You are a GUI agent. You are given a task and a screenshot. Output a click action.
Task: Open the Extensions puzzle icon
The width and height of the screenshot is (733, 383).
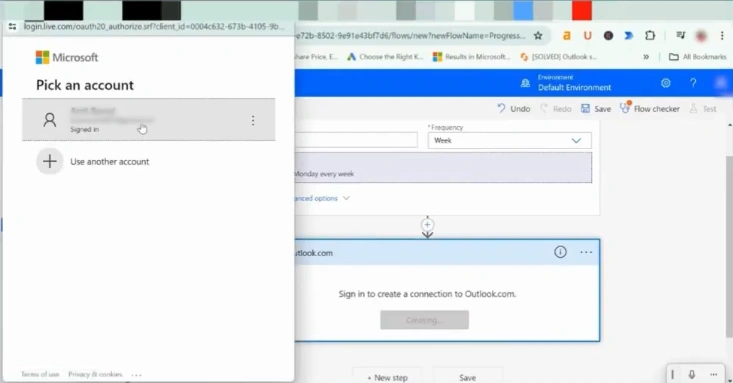[650, 36]
